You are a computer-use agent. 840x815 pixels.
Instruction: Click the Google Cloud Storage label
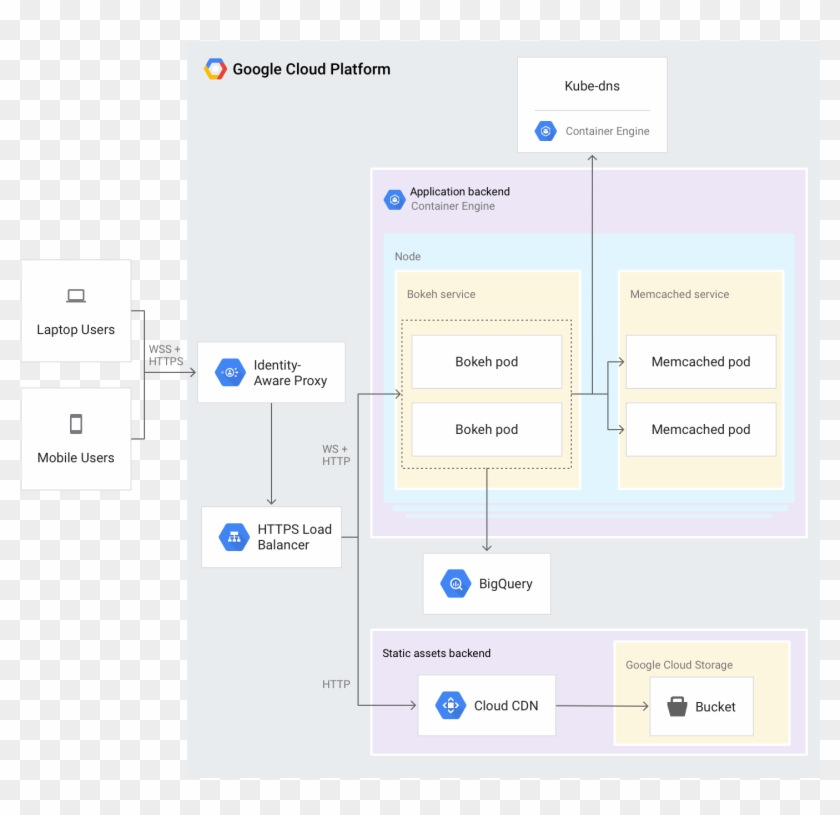coord(679,665)
